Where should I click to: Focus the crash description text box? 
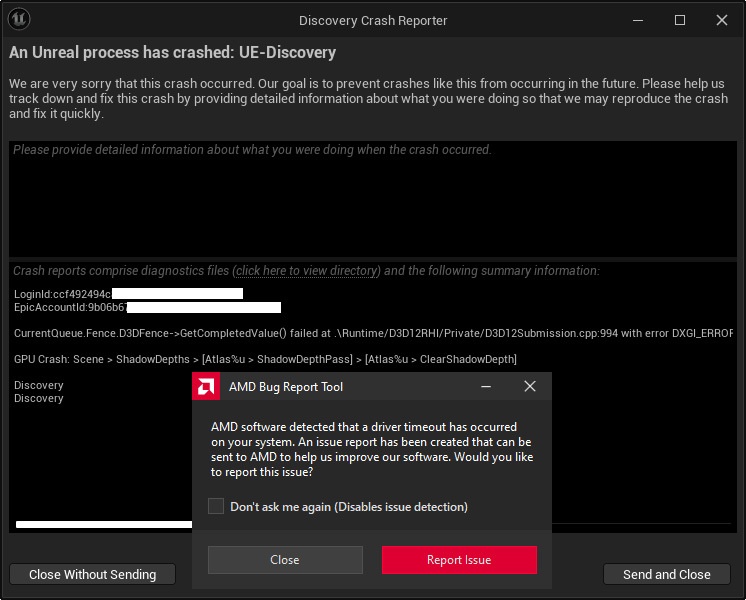click(x=373, y=199)
